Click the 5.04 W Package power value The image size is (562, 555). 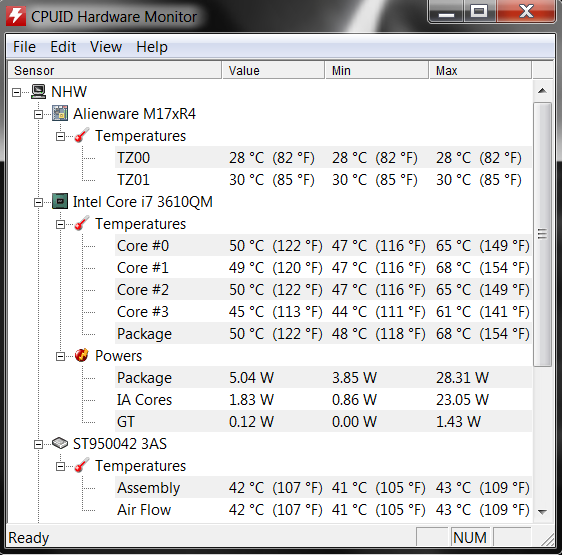251,378
